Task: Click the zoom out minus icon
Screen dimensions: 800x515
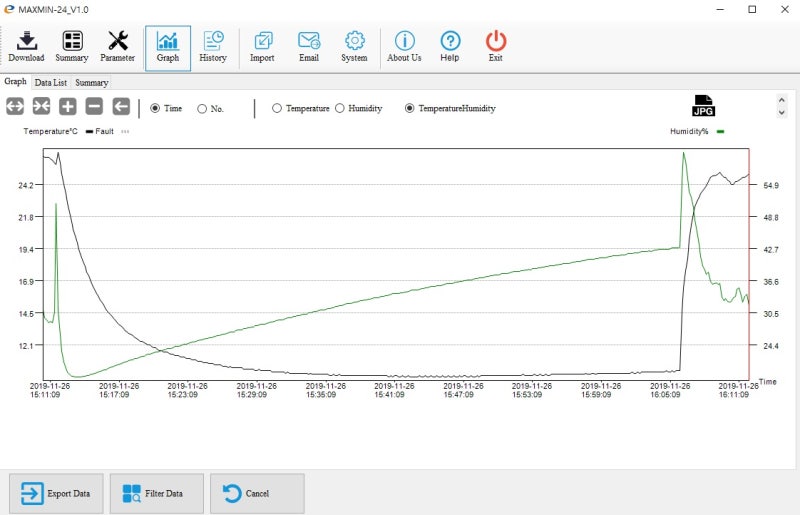Action: (x=94, y=106)
